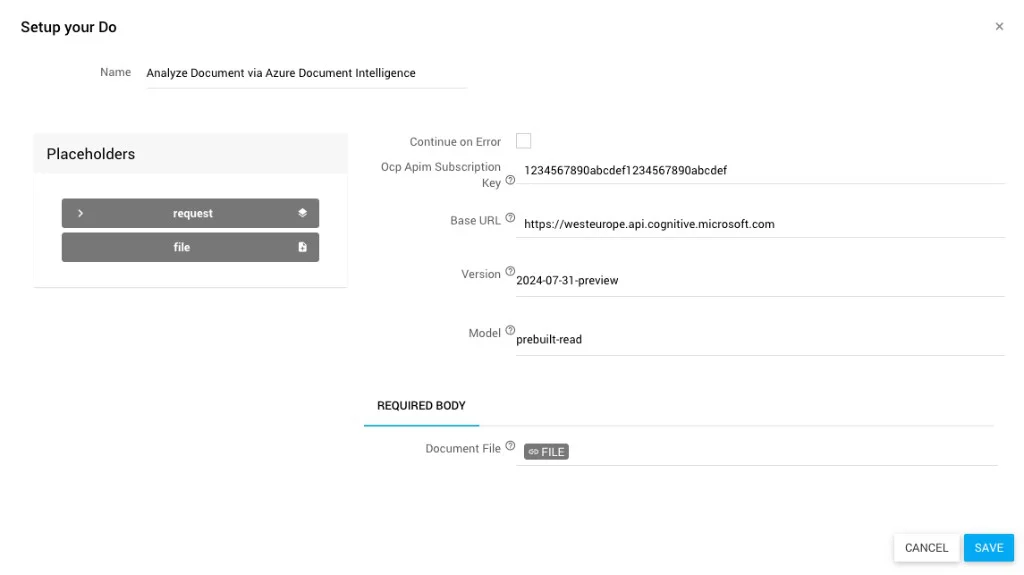This screenshot has height=575, width=1024.
Task: Click the link icon in FILE chip
Action: coord(534,452)
